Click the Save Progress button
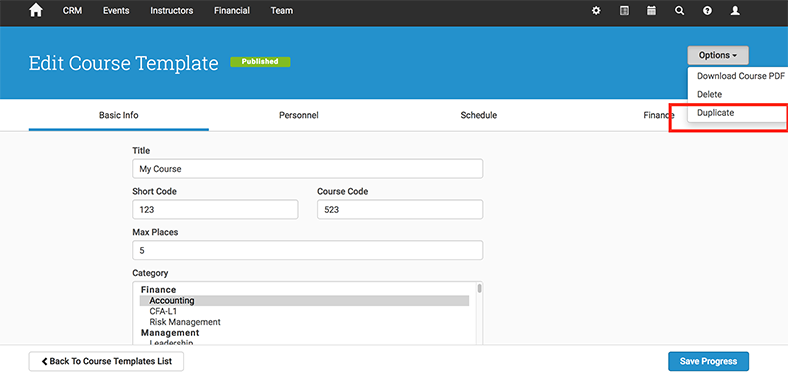 pos(708,361)
